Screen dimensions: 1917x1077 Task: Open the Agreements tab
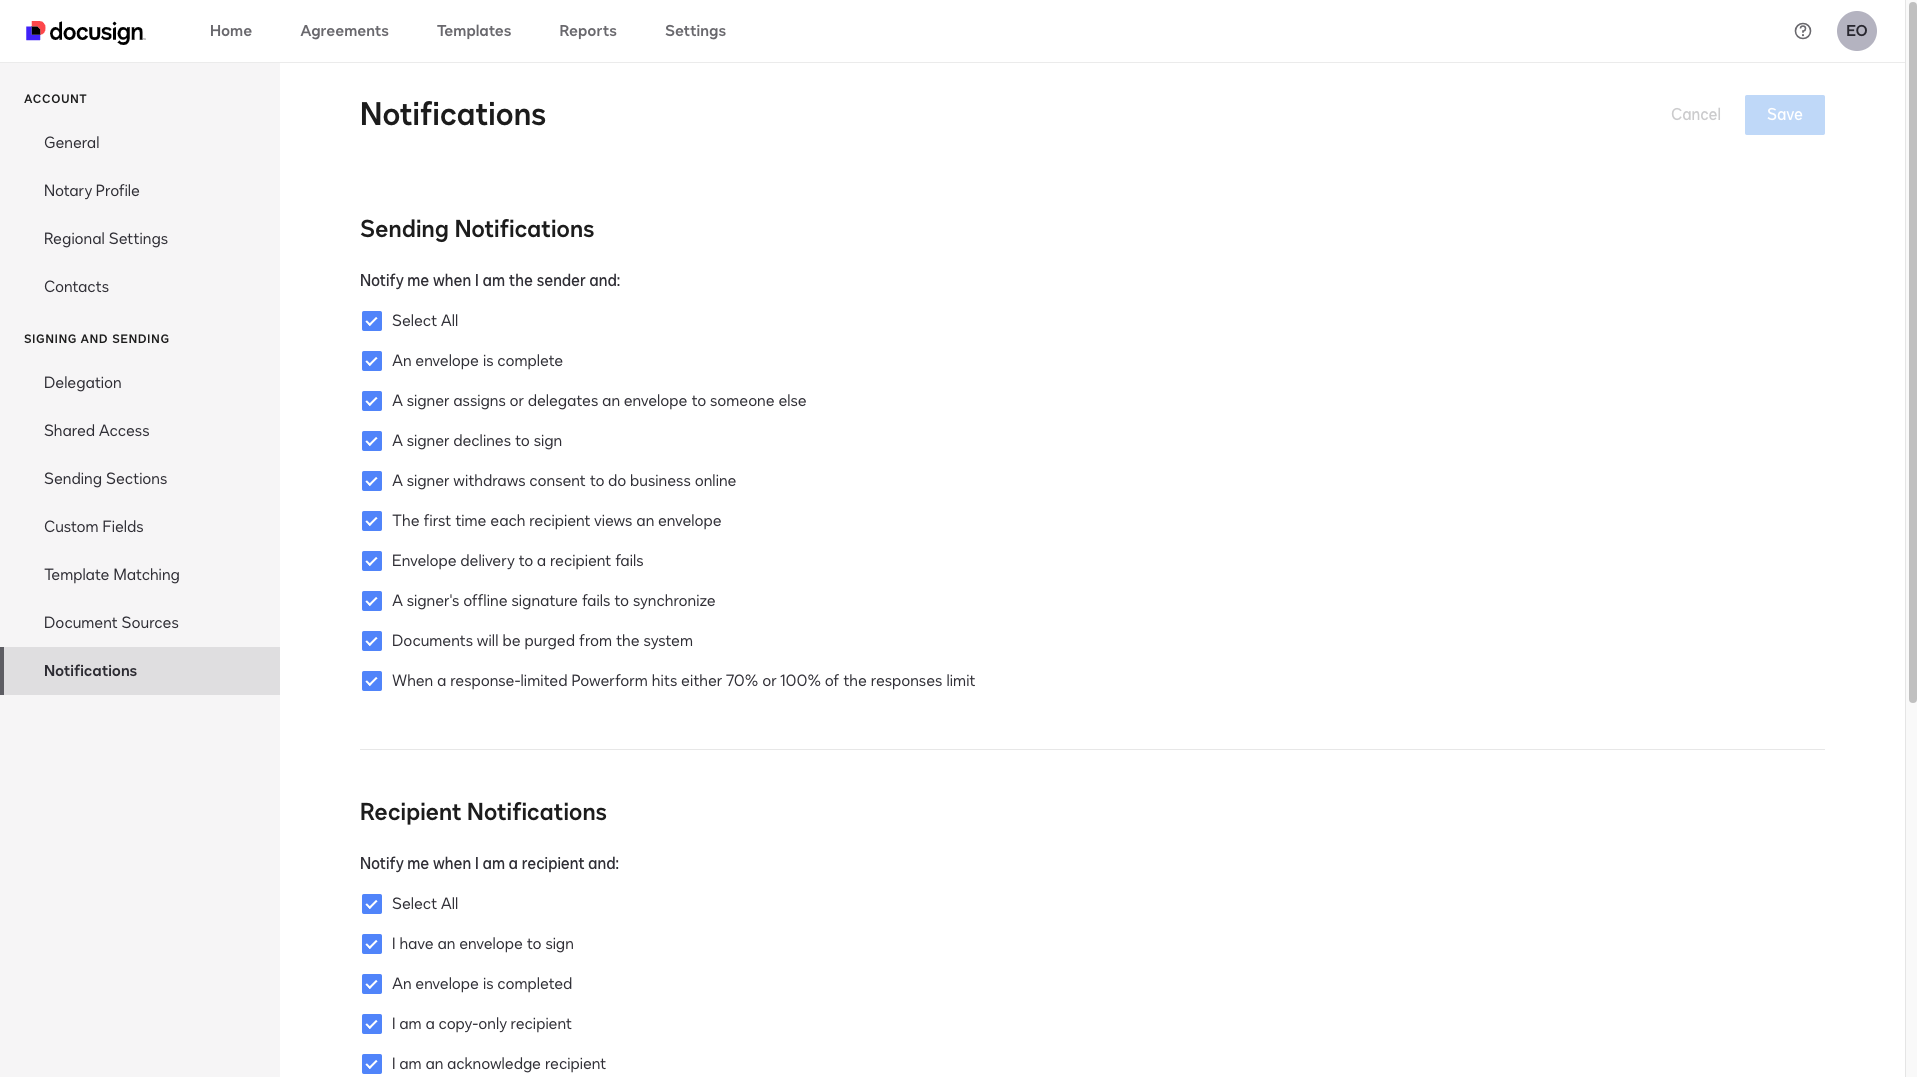pos(344,31)
